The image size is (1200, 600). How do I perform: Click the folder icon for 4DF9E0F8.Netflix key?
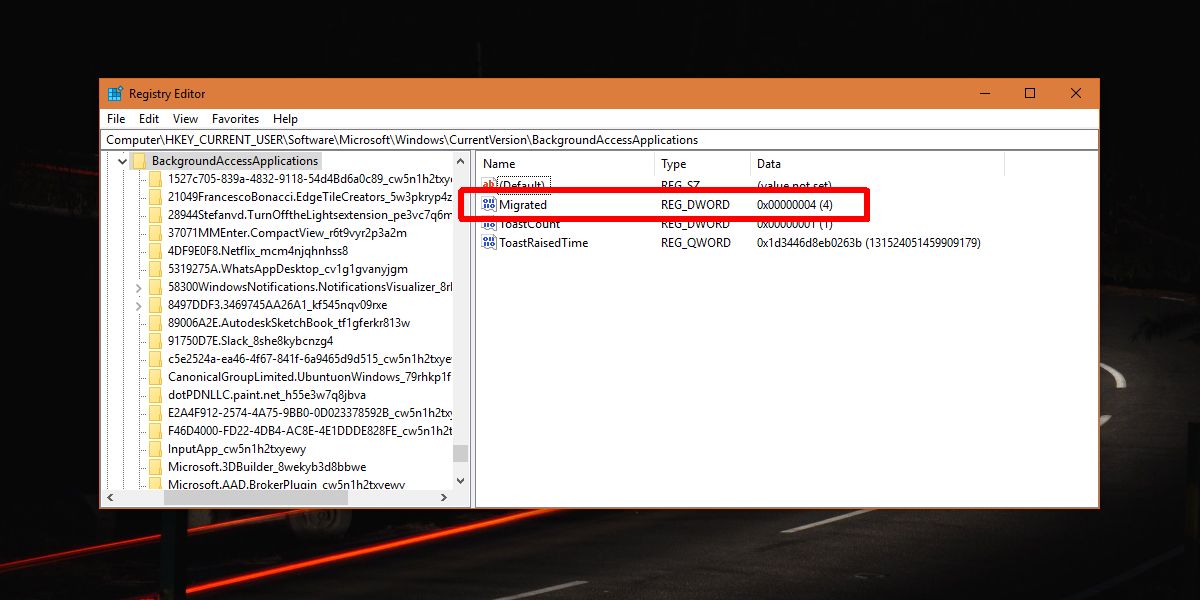(155, 250)
